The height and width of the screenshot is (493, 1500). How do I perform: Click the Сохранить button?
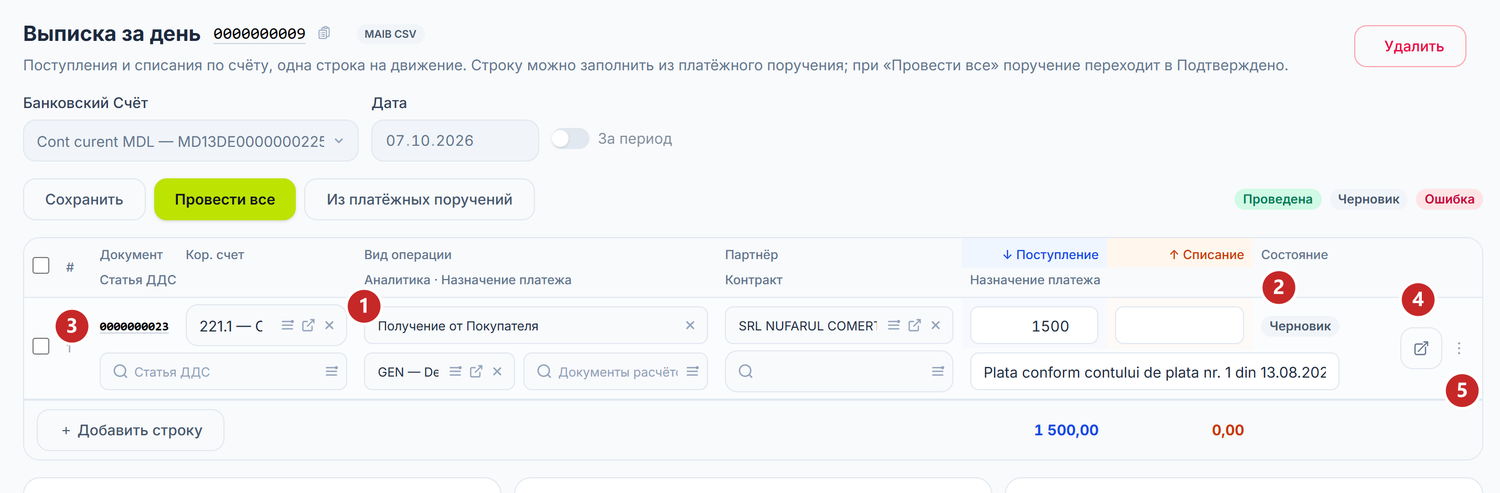pyautogui.click(x=84, y=199)
